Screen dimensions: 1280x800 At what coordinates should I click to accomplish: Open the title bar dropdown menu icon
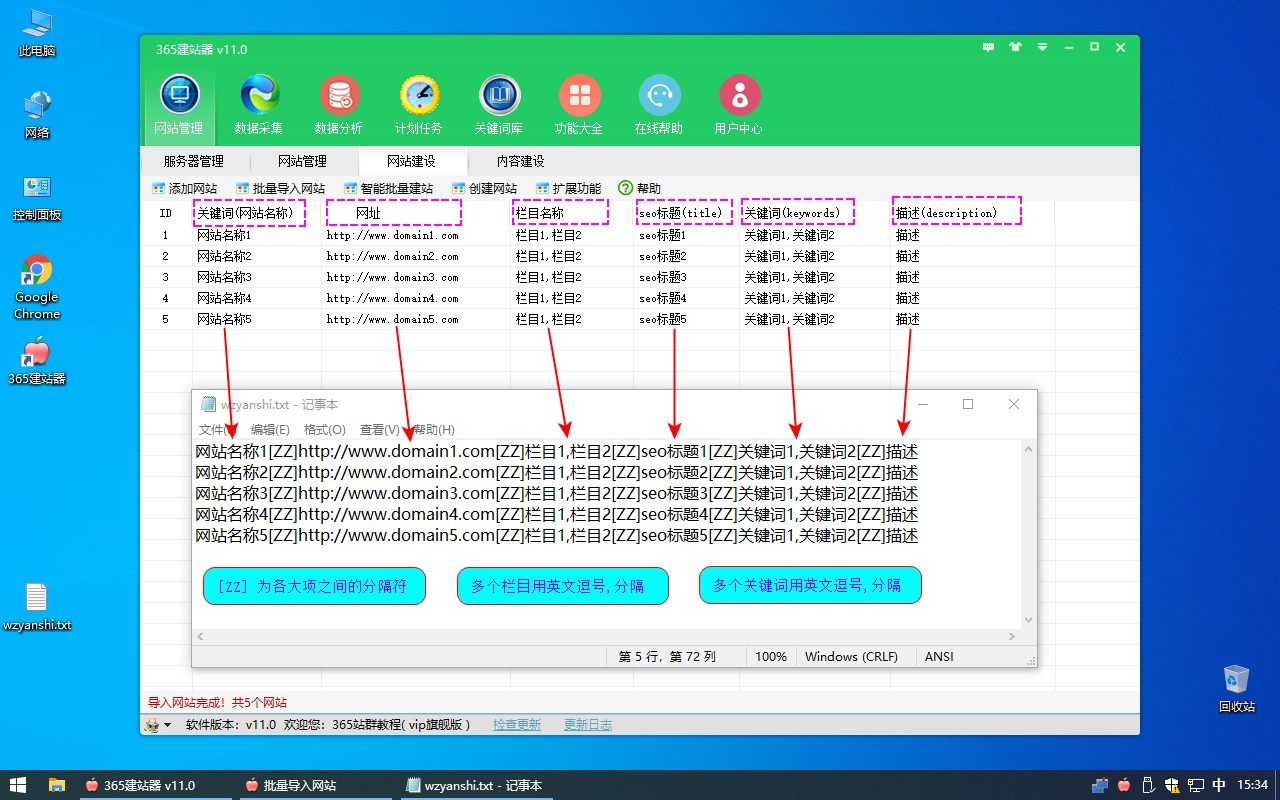1042,47
